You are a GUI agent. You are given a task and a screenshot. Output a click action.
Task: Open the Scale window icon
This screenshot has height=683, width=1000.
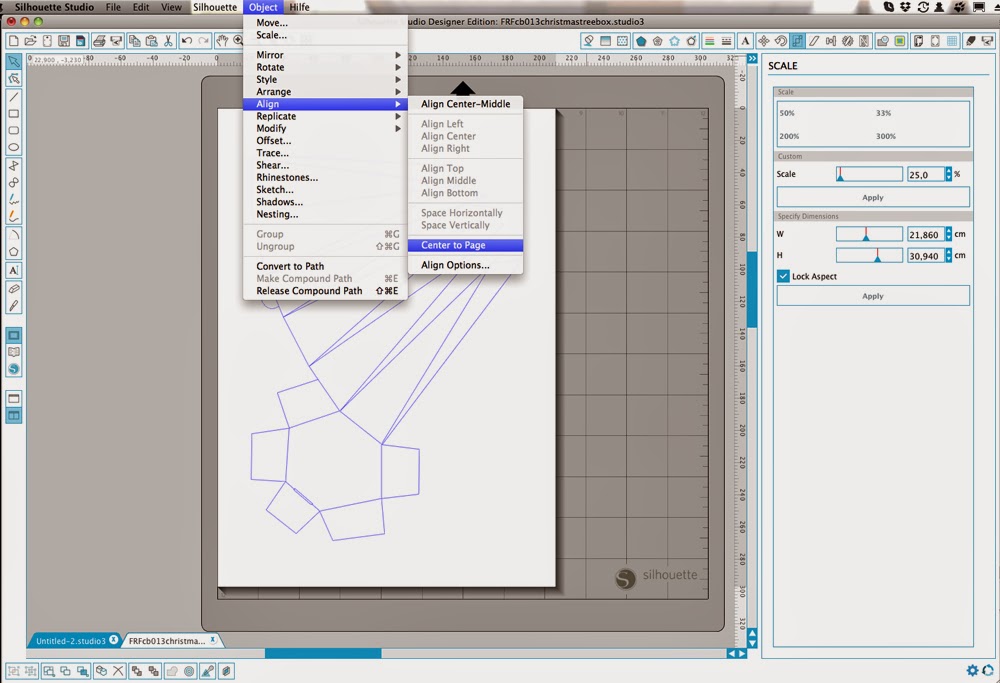pos(797,41)
